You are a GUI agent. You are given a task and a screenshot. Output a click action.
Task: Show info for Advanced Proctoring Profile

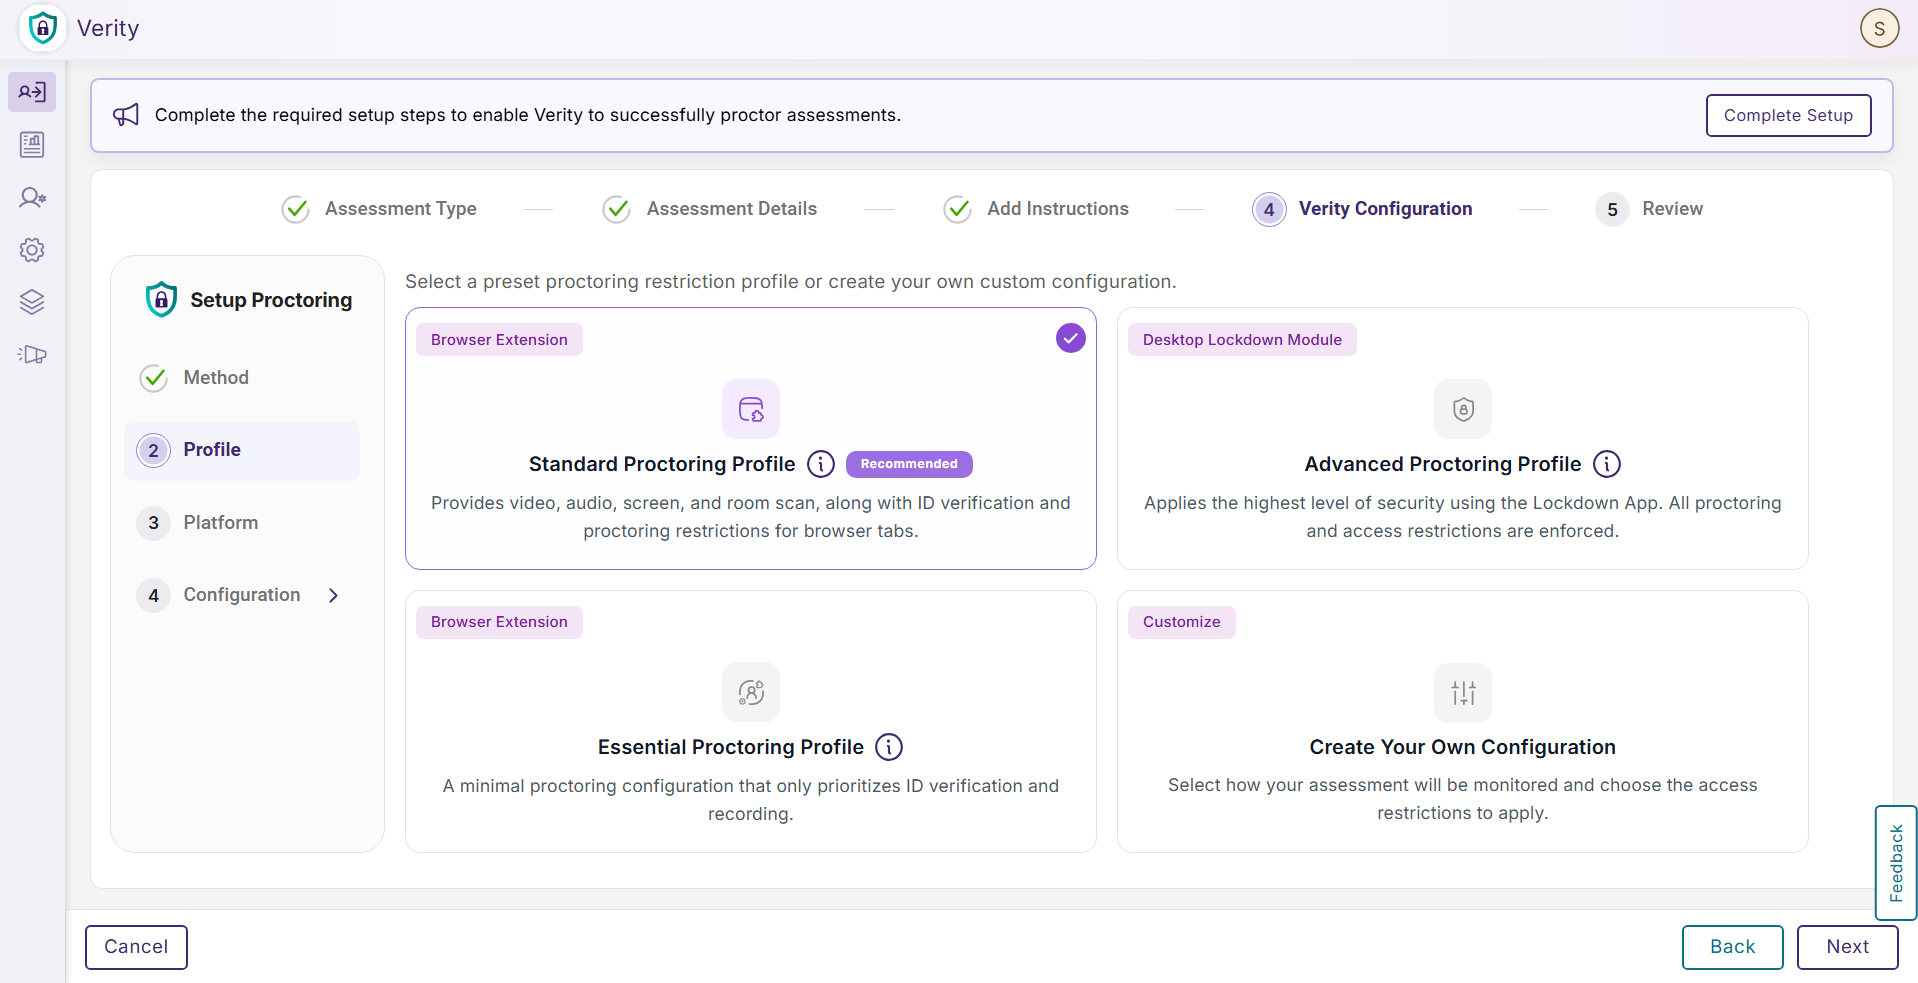click(x=1607, y=464)
